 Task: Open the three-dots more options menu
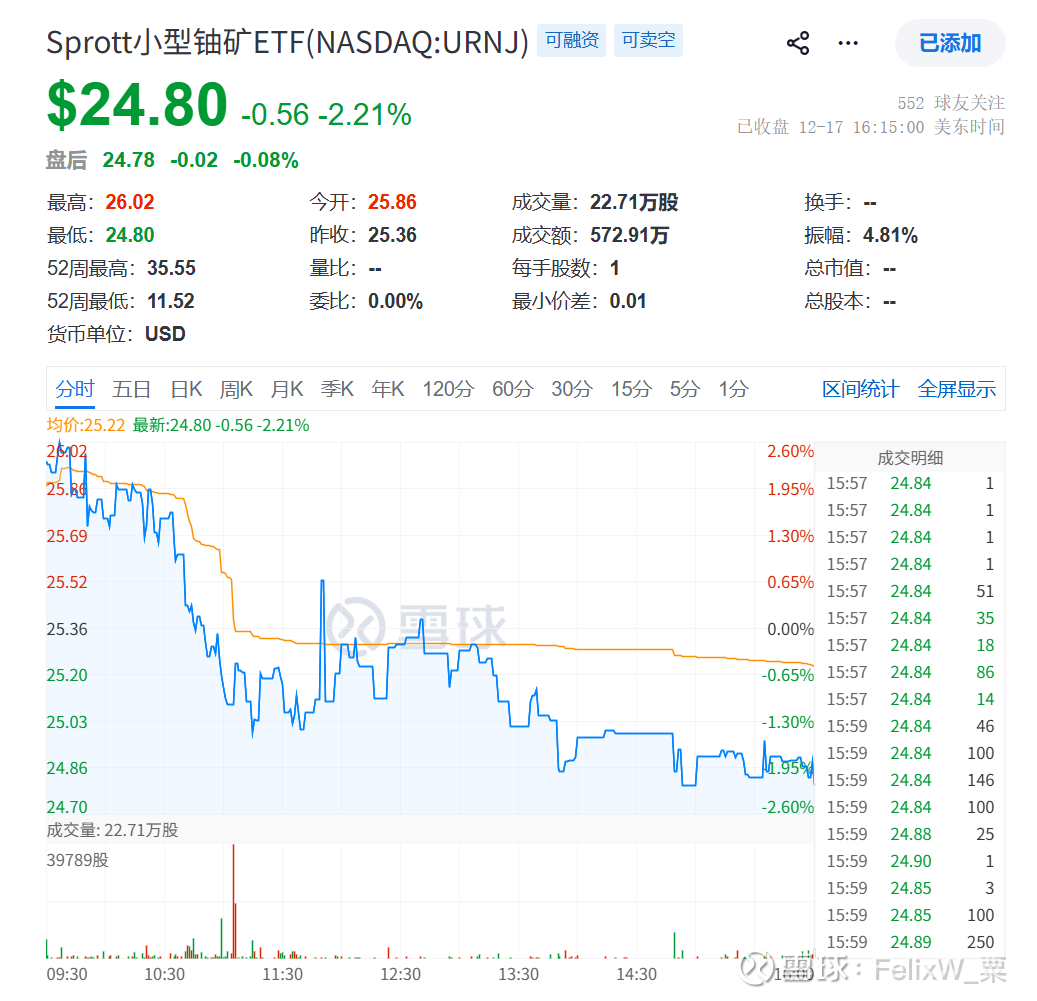pyautogui.click(x=848, y=43)
